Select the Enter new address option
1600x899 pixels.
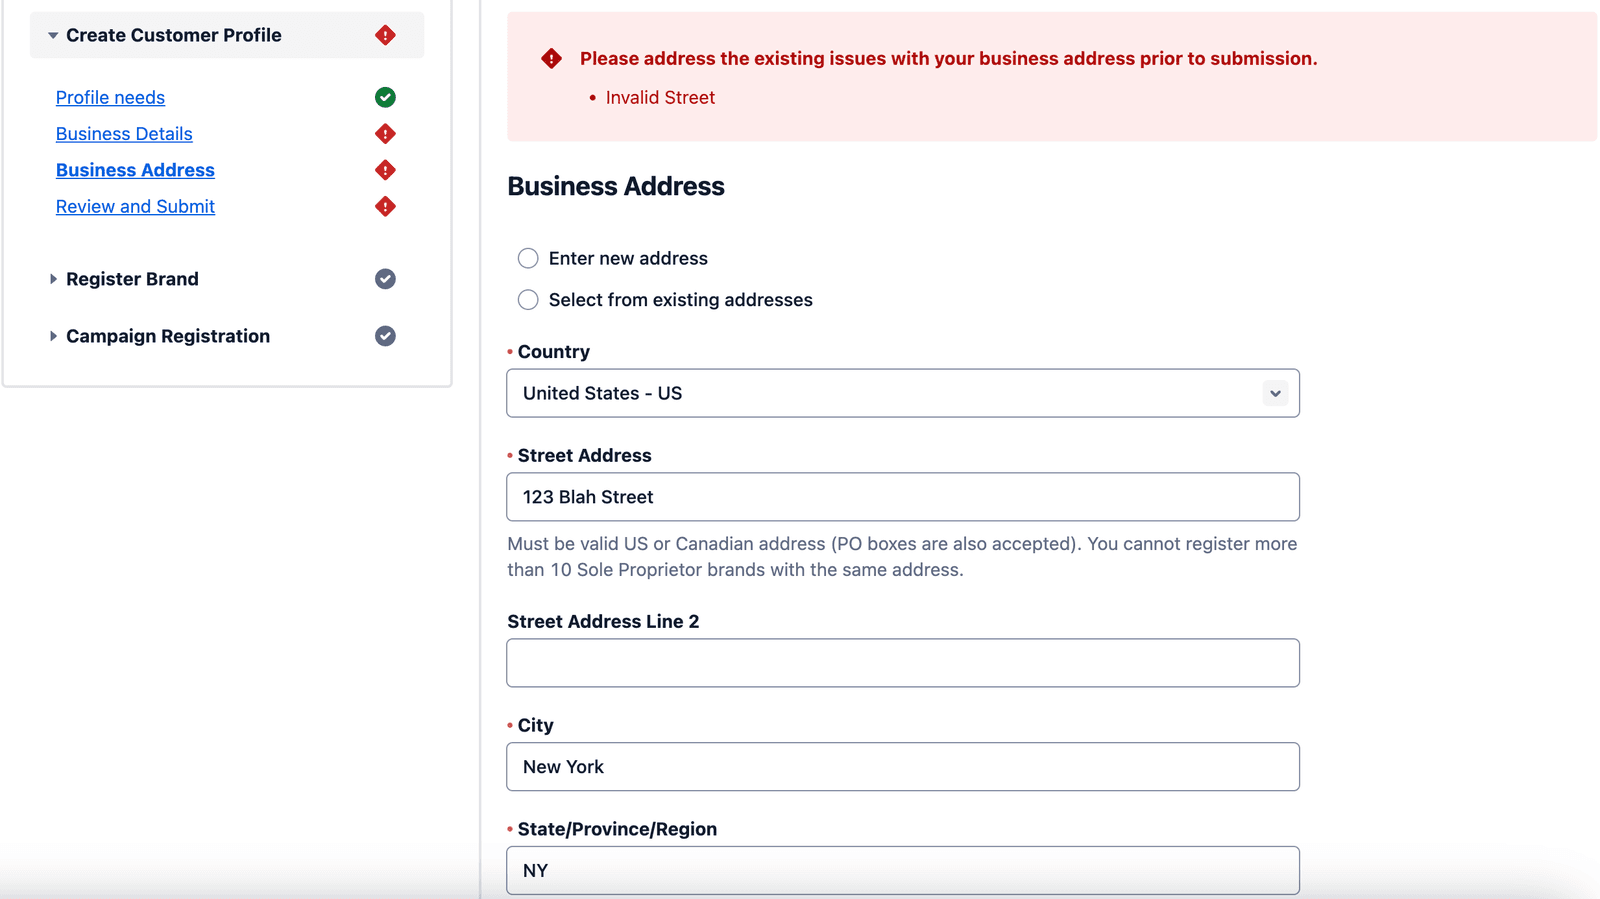[528, 259]
